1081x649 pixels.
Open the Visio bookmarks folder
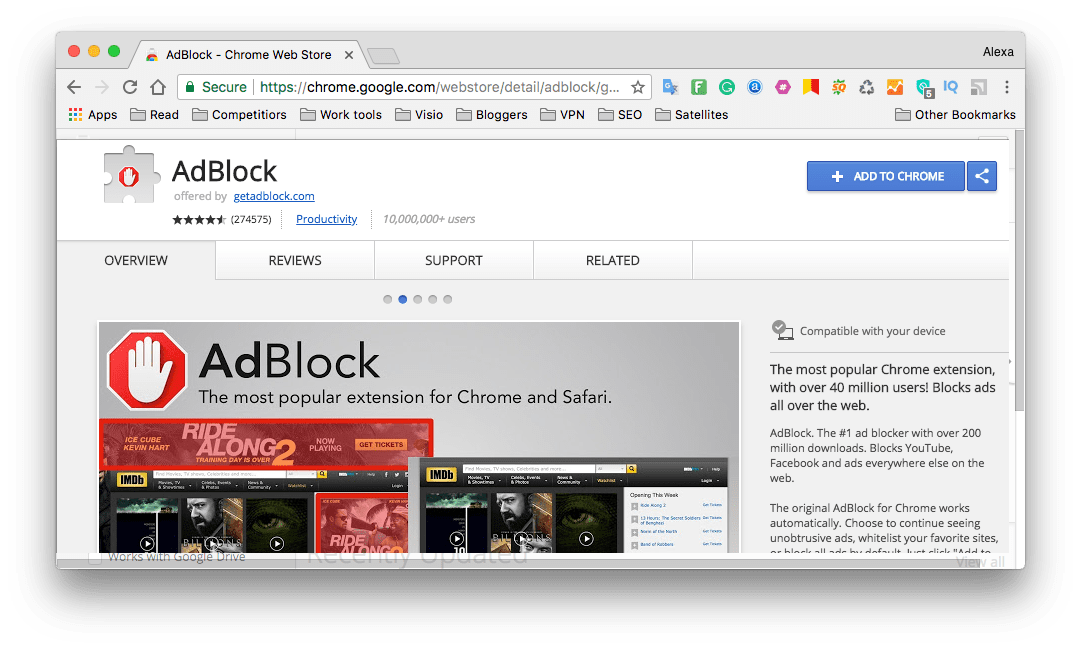pyautogui.click(x=418, y=114)
